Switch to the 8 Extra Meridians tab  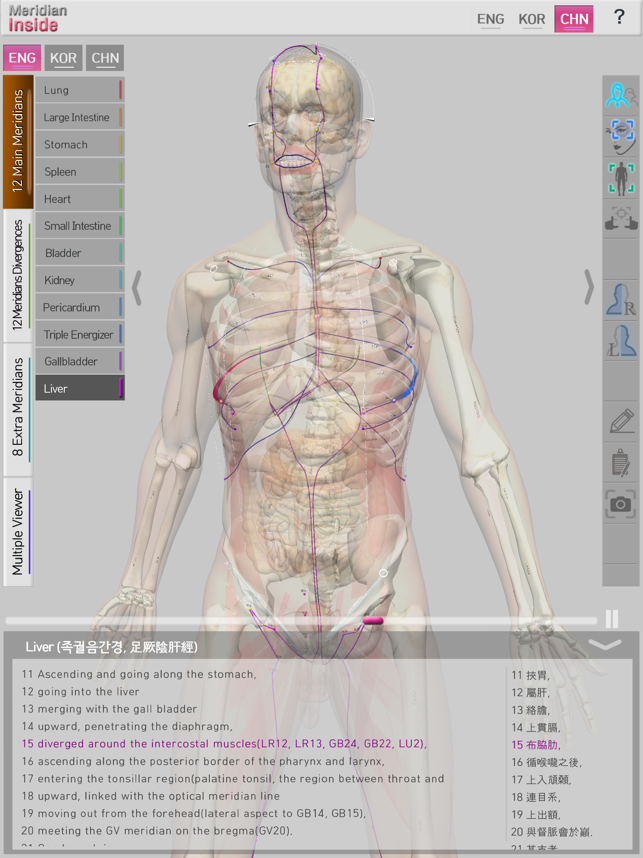pos(17,409)
